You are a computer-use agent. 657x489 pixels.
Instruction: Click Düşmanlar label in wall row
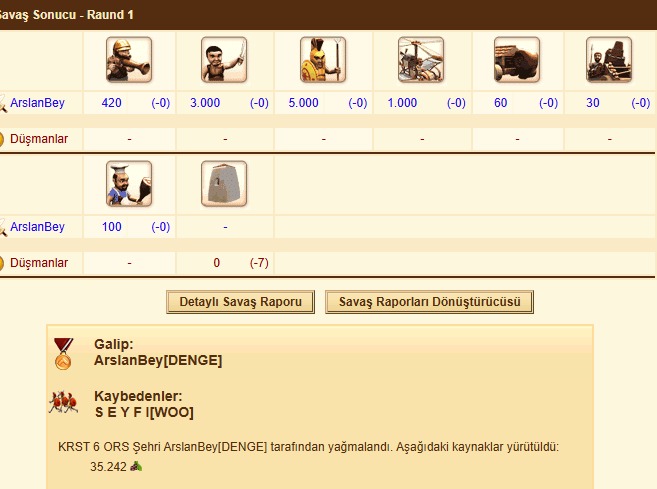39,263
